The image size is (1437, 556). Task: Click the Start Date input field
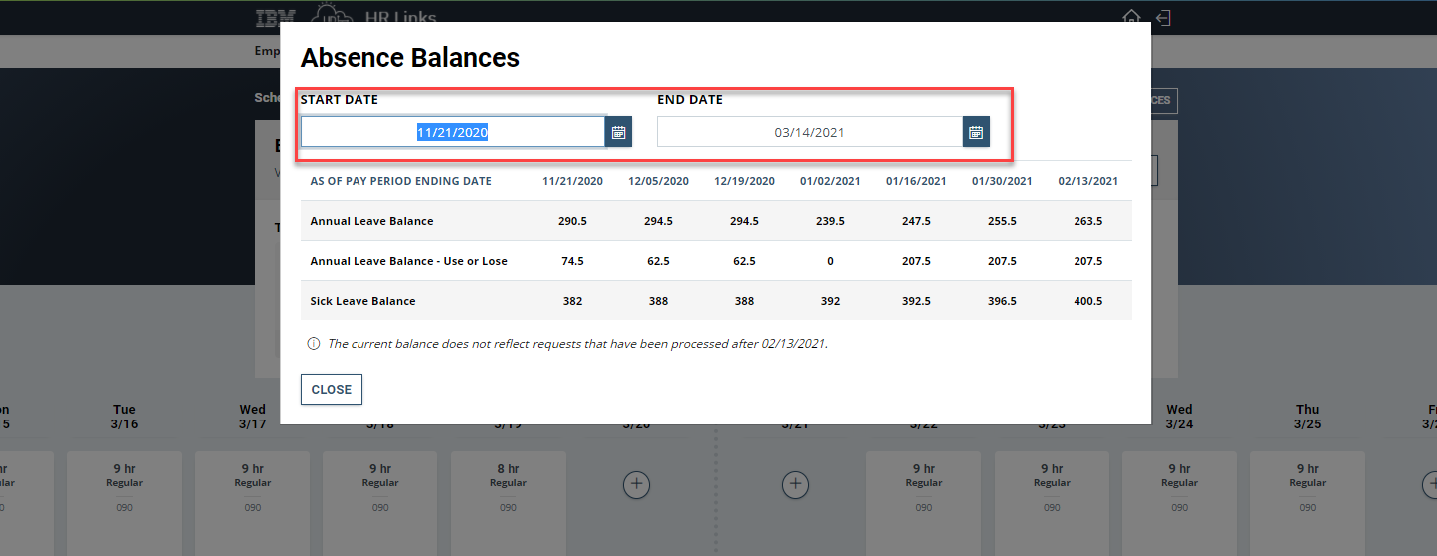pos(453,132)
